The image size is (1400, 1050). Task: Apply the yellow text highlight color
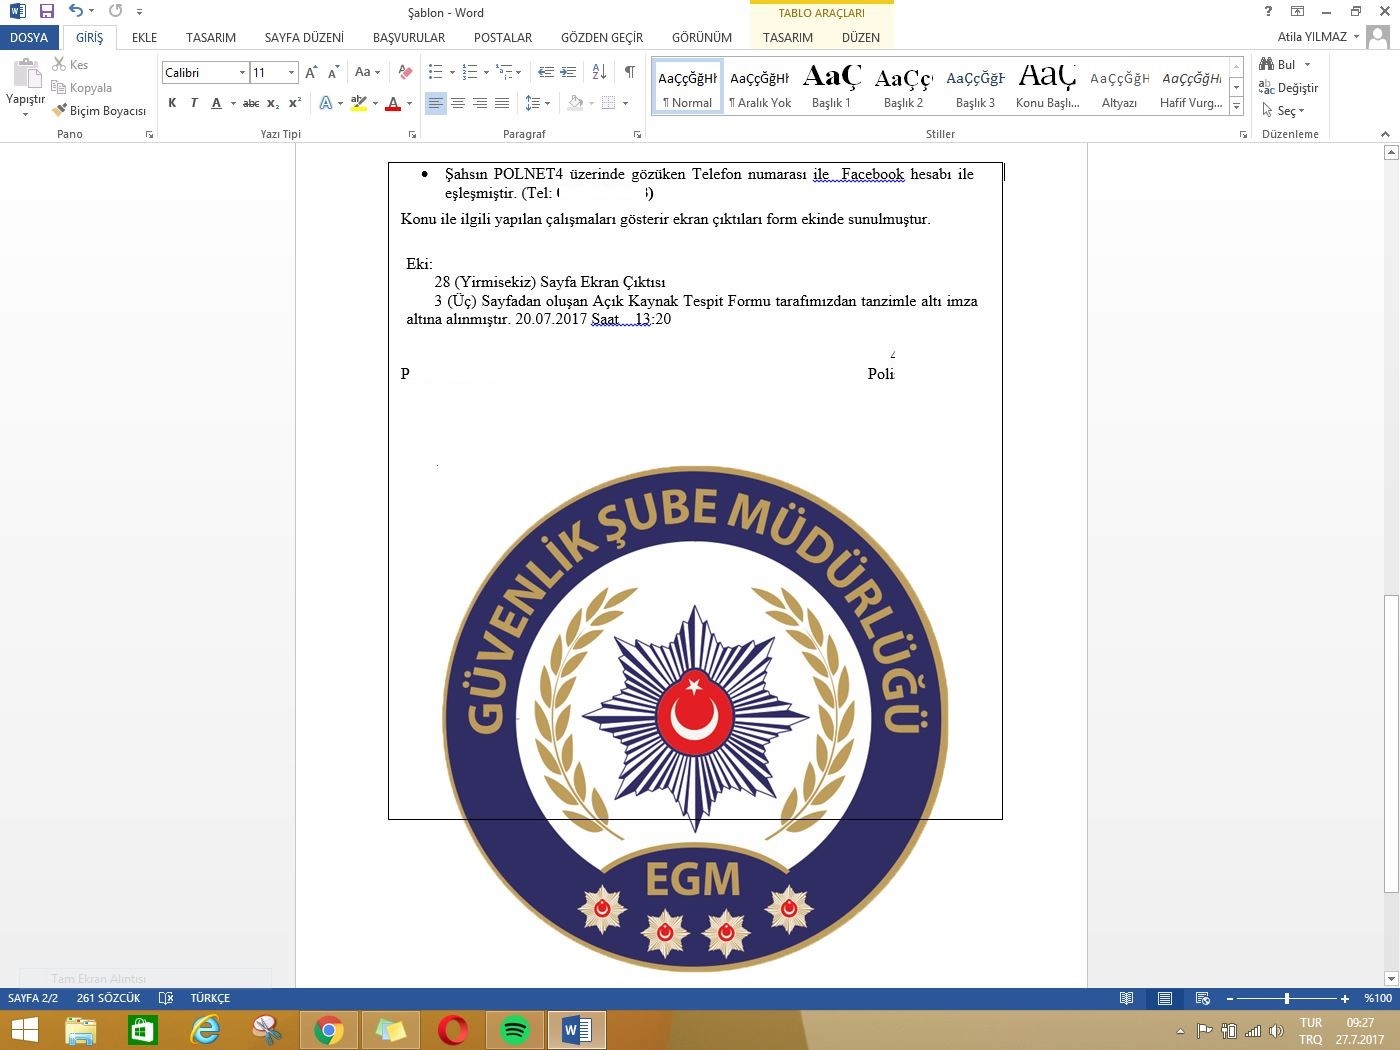pyautogui.click(x=359, y=103)
